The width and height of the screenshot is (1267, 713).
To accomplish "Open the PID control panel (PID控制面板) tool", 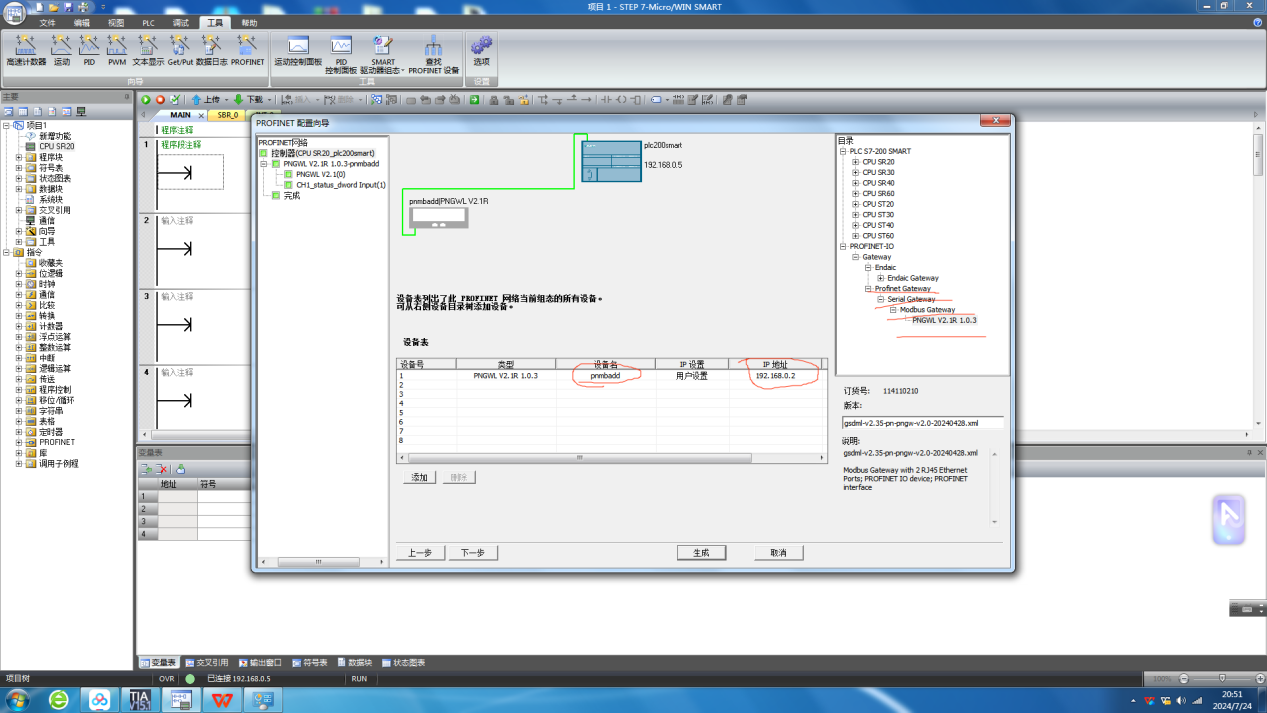I will coord(341,54).
